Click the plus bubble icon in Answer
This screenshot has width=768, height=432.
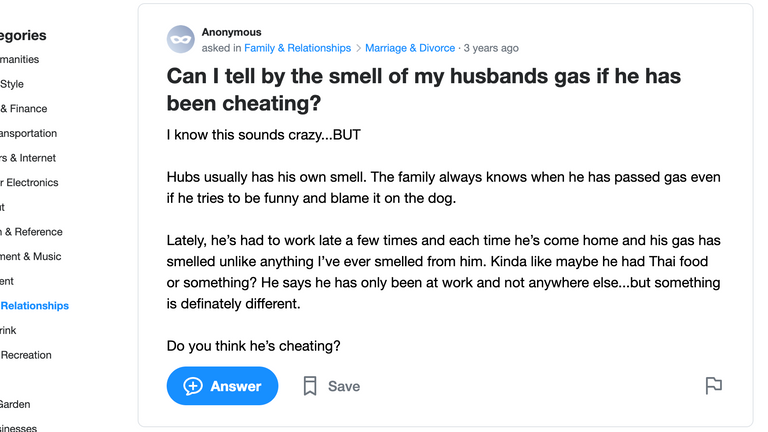click(192, 386)
